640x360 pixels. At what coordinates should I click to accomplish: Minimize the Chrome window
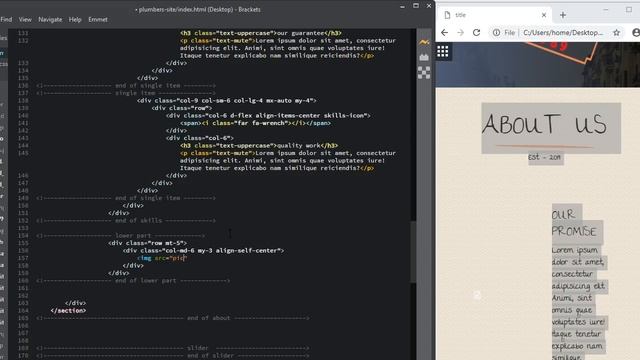point(606,9)
